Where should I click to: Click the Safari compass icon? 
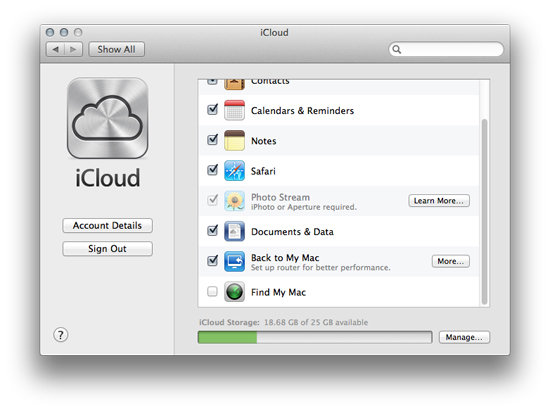click(x=234, y=171)
